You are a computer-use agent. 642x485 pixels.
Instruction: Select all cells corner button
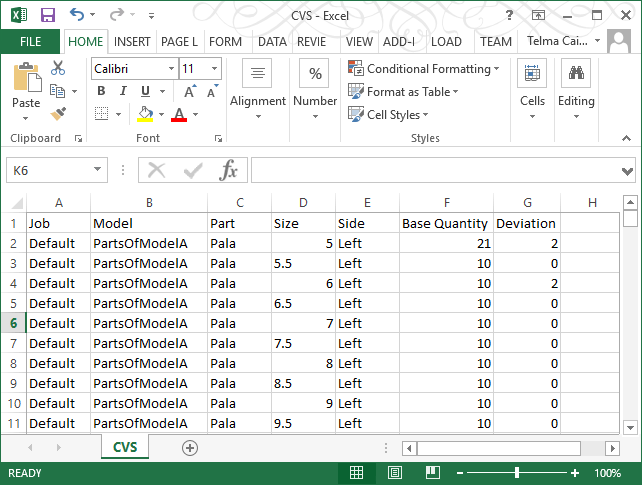click(x=14, y=203)
